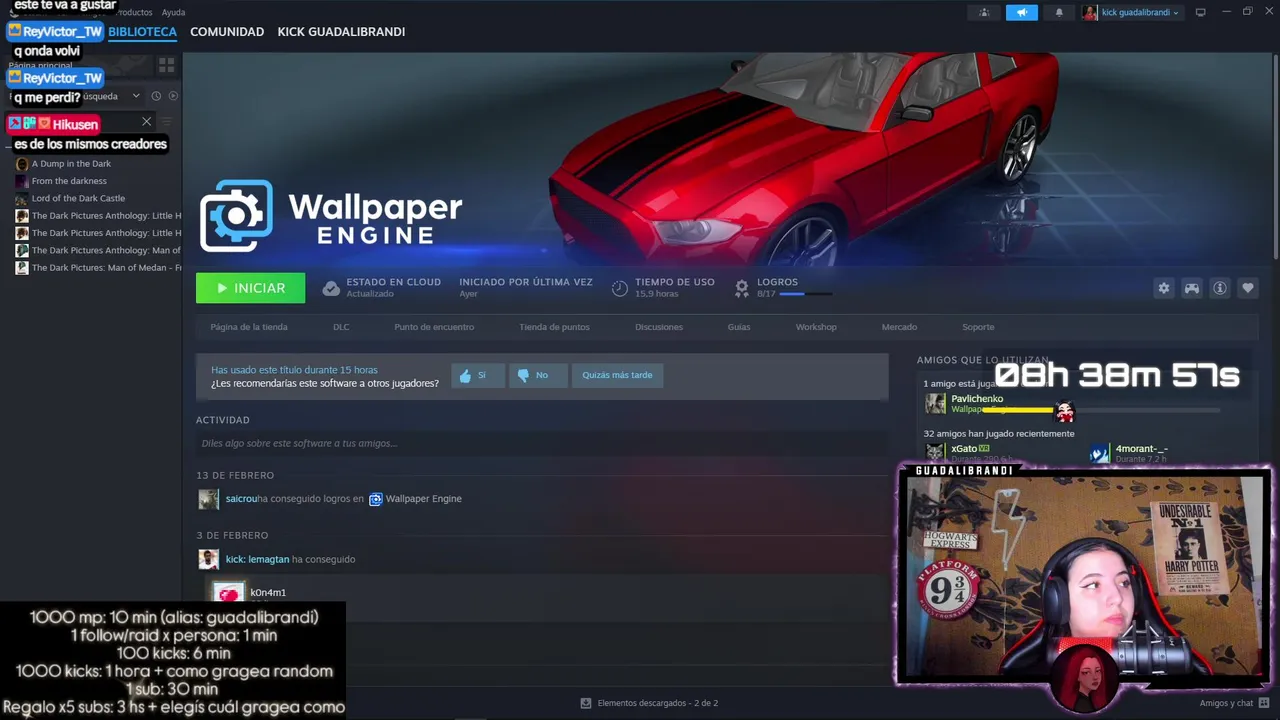The height and width of the screenshot is (720, 1280).
Task: Click the achievements gear icon near Logros
Action: click(x=742, y=288)
